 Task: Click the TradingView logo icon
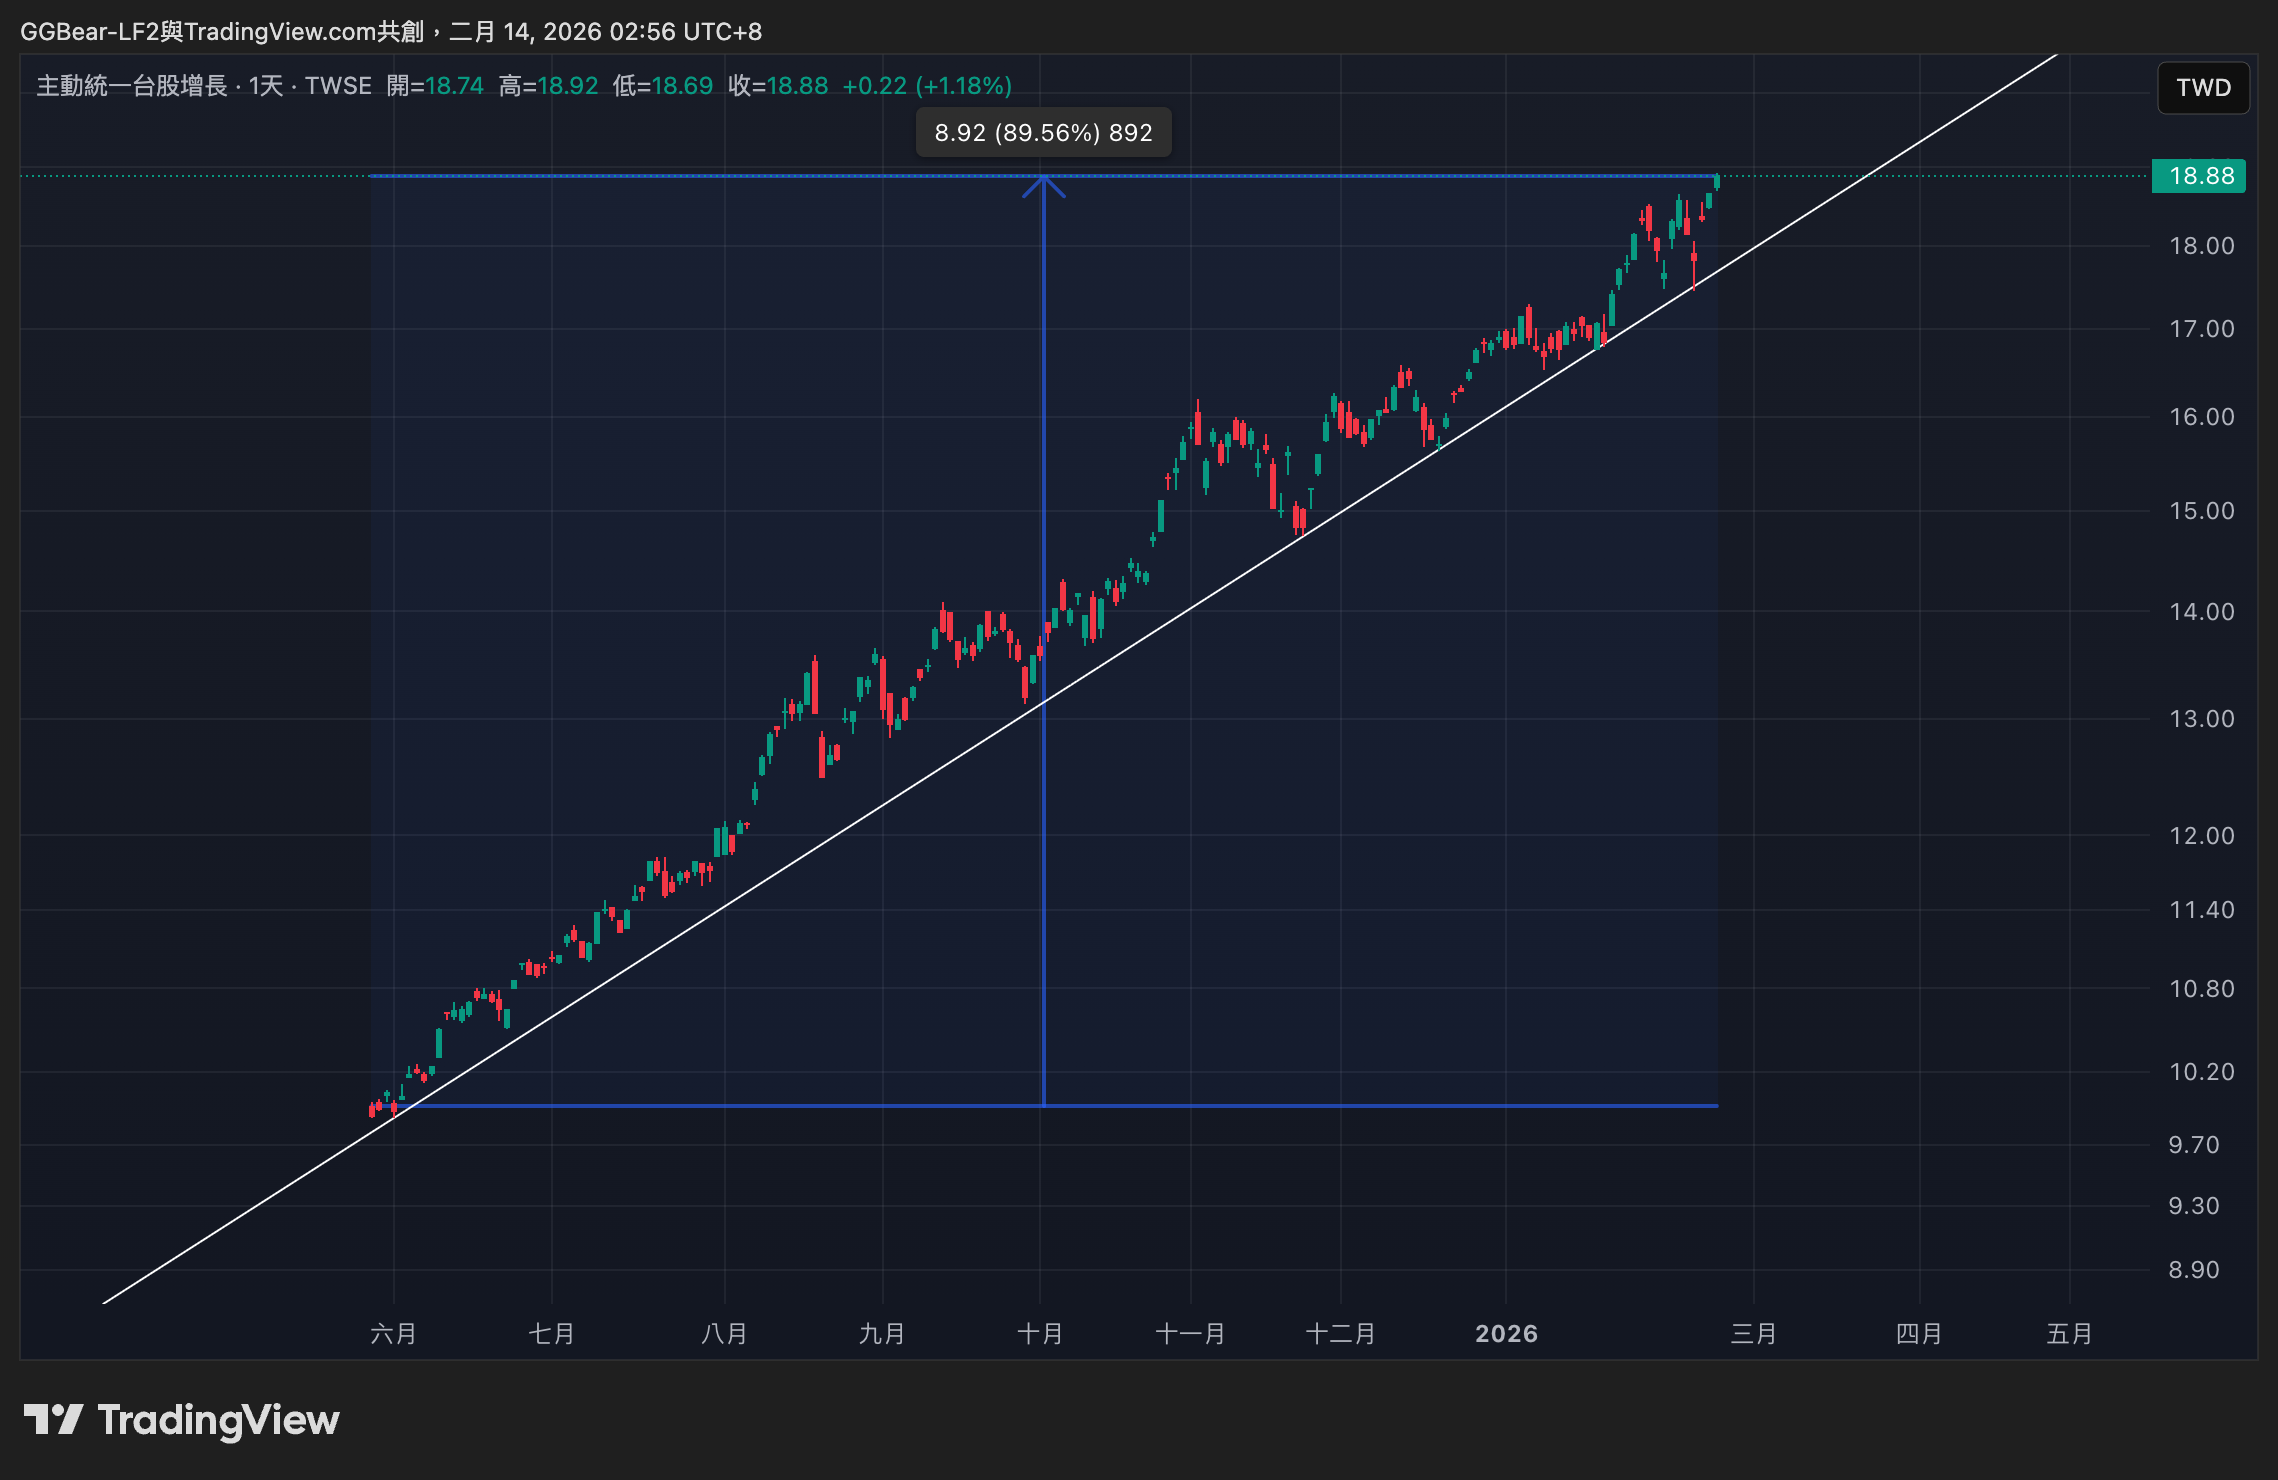pyautogui.click(x=53, y=1419)
